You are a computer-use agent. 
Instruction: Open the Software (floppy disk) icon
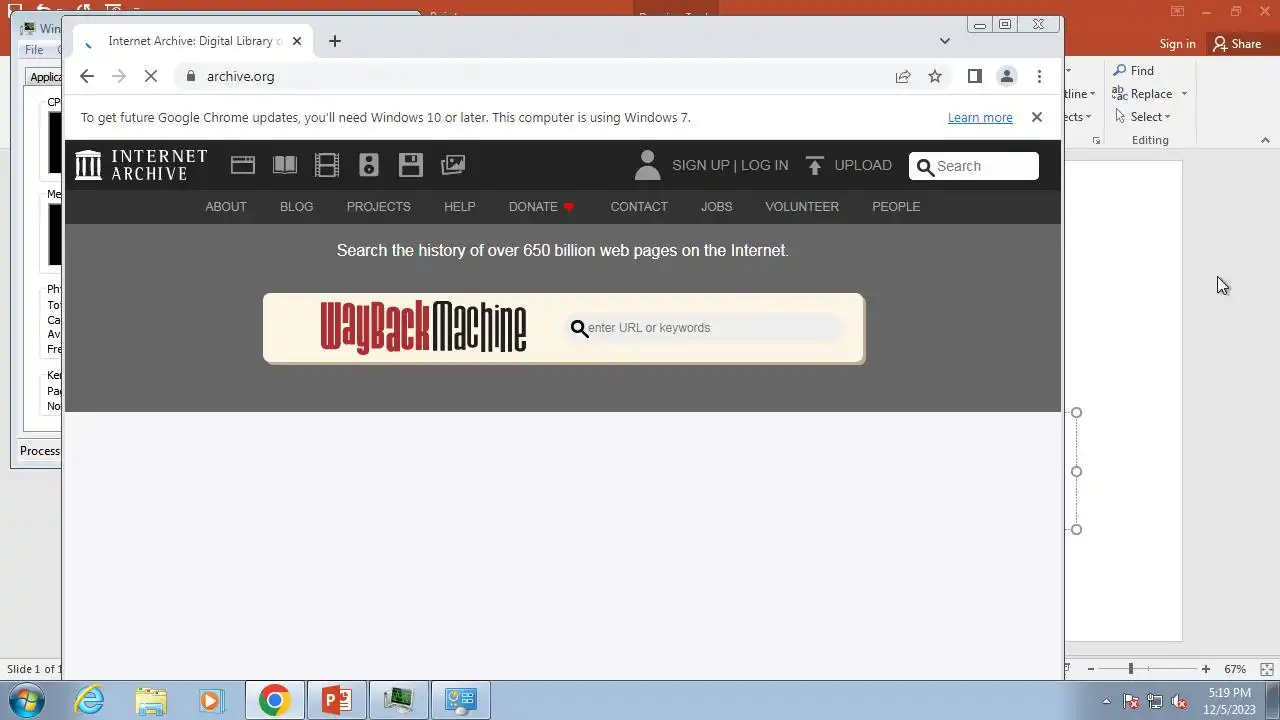point(411,165)
